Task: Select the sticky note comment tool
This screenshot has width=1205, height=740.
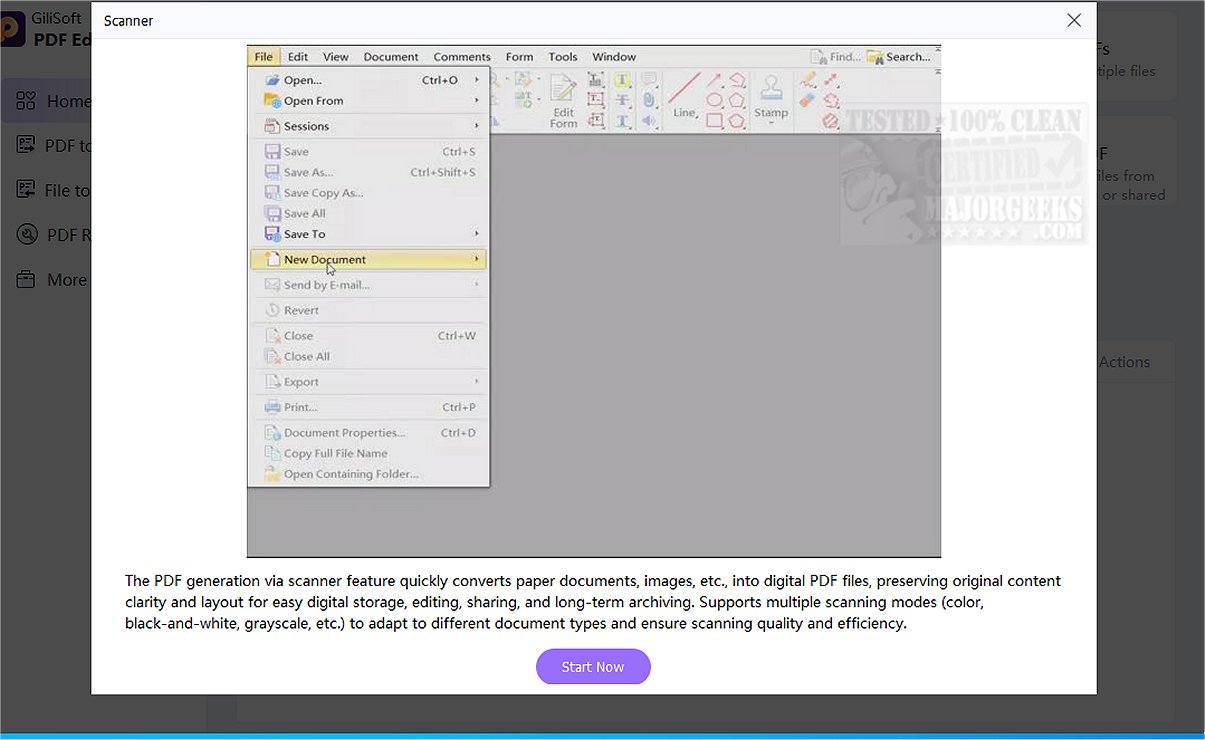Action: click(x=648, y=80)
